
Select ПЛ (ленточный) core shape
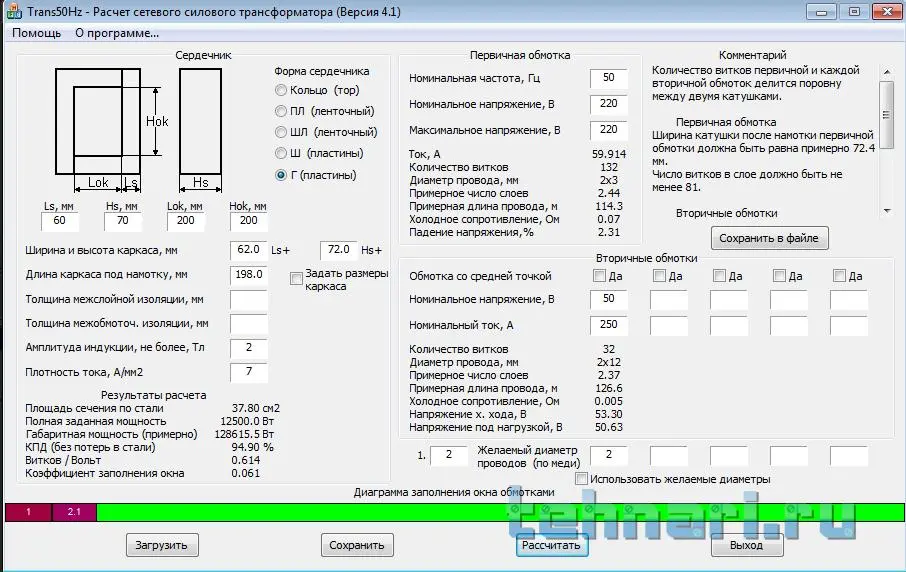click(281, 111)
